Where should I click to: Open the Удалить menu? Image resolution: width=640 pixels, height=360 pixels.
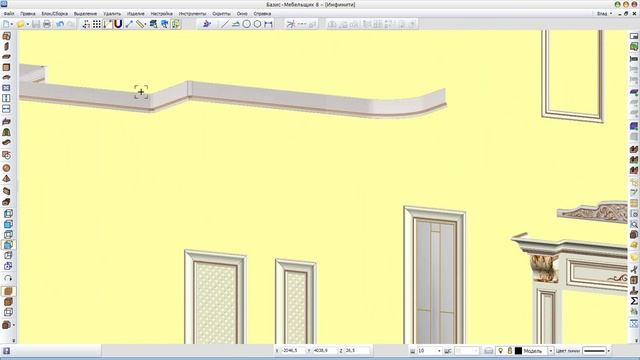112,13
